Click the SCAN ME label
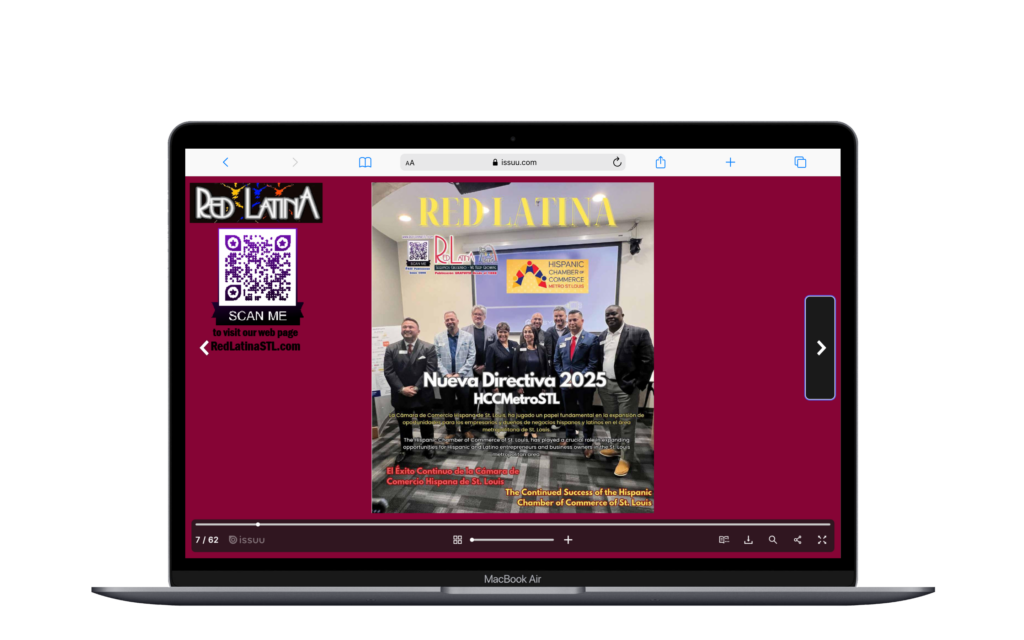The width and height of the screenshot is (1024, 640). (x=257, y=315)
